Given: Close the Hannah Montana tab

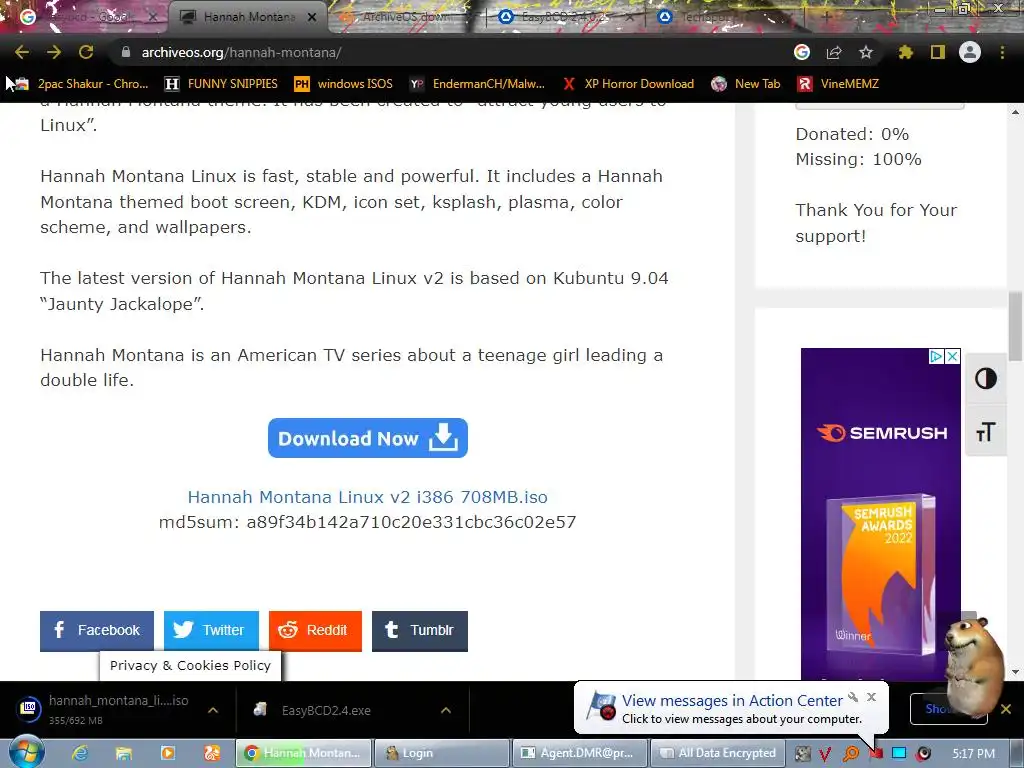Looking at the screenshot, I should [312, 17].
